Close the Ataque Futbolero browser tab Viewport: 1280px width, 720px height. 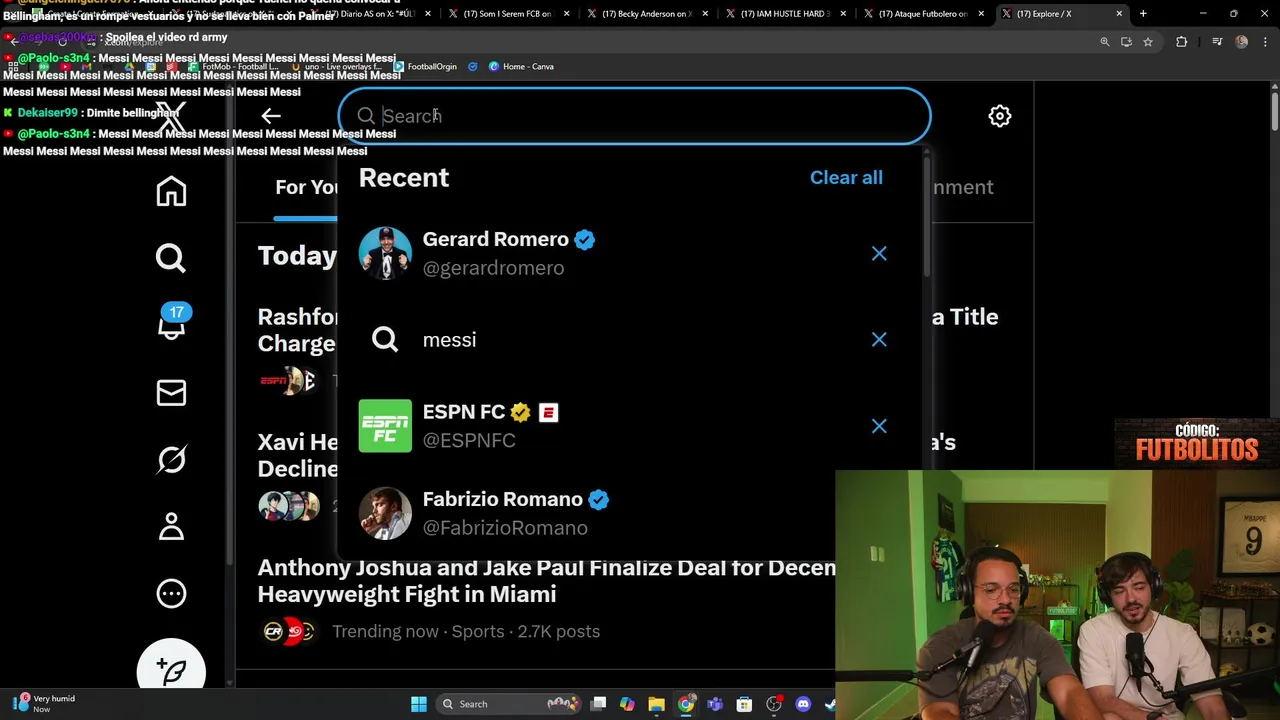pos(981,14)
